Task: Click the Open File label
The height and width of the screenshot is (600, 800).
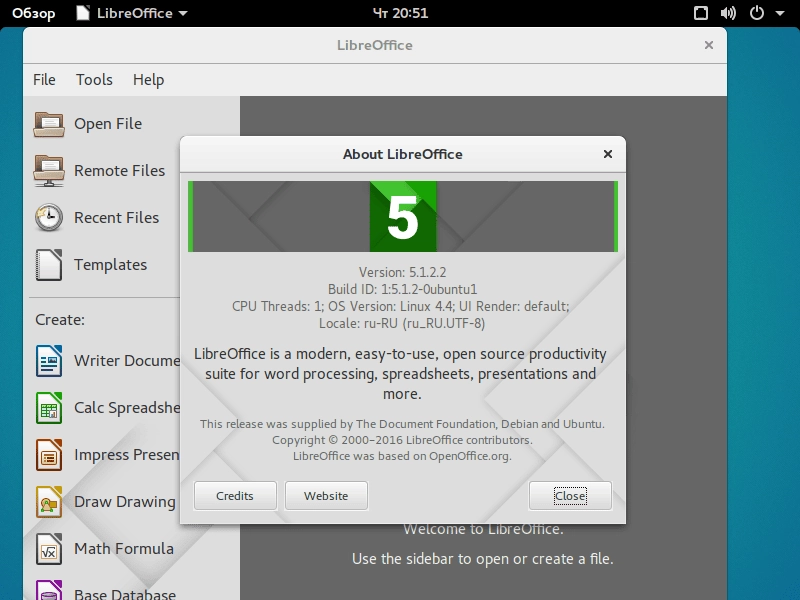Action: 108,124
